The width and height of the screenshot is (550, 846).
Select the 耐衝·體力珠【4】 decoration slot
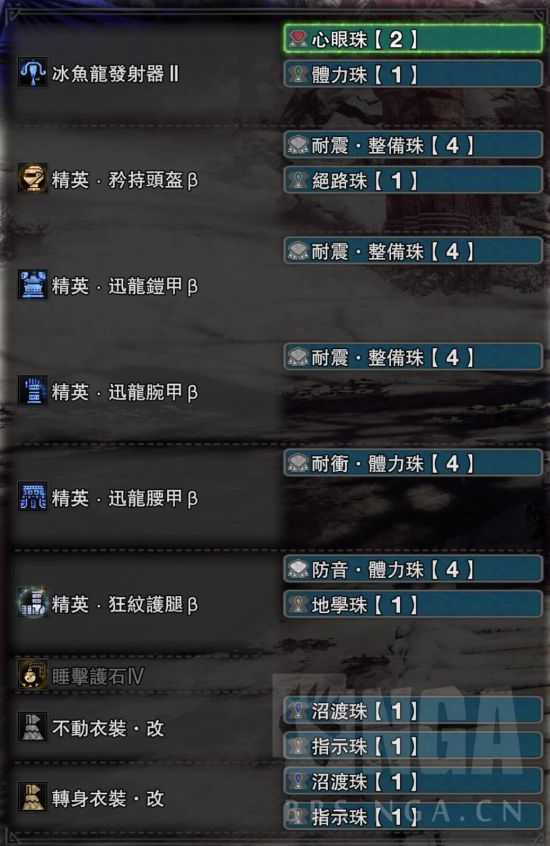pos(413,463)
